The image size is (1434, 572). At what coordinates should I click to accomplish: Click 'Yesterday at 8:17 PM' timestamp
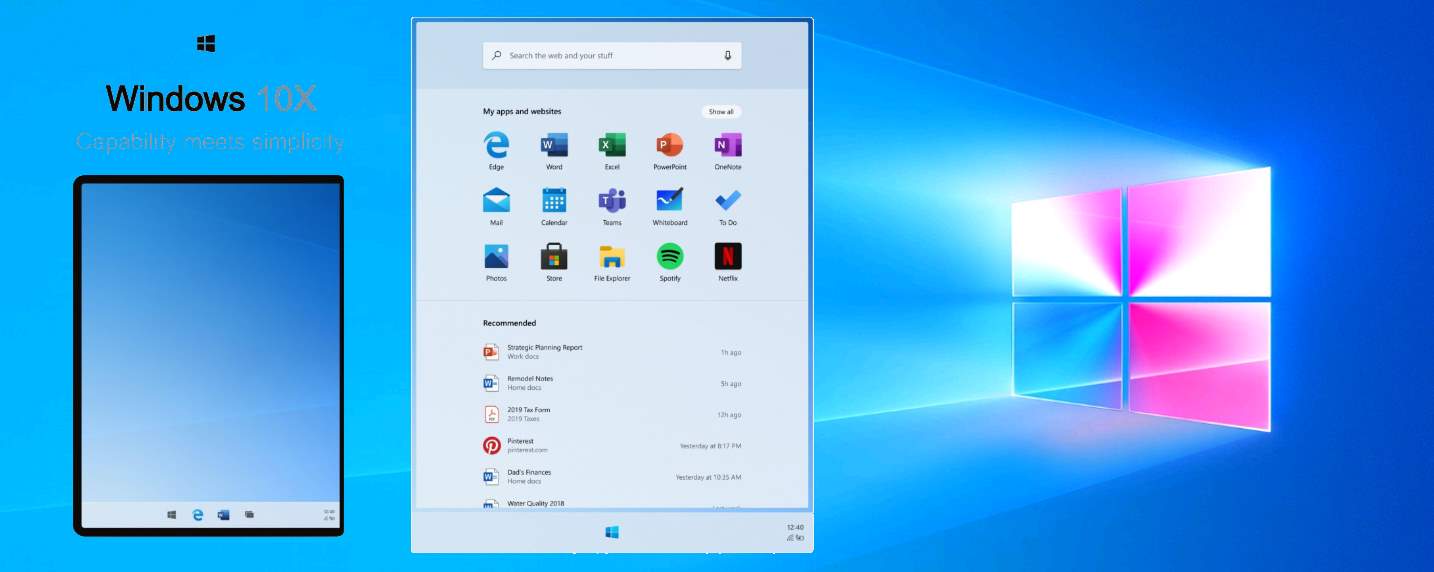711,446
